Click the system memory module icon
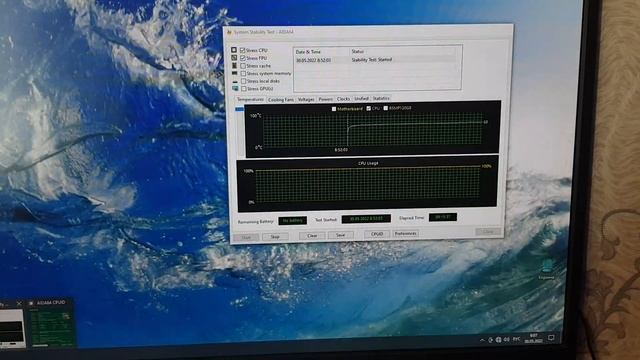Image resolution: width=640 pixels, height=360 pixels. point(235,73)
